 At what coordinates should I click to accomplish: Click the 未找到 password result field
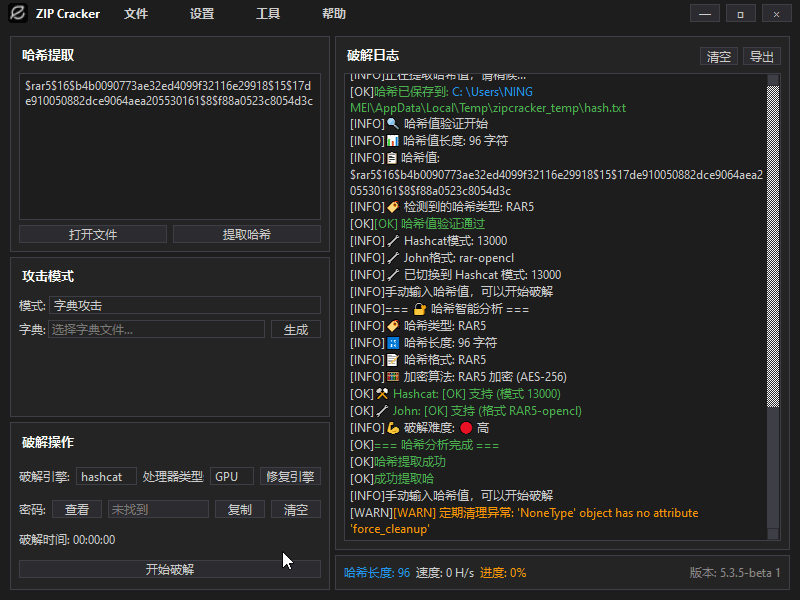pos(158,509)
